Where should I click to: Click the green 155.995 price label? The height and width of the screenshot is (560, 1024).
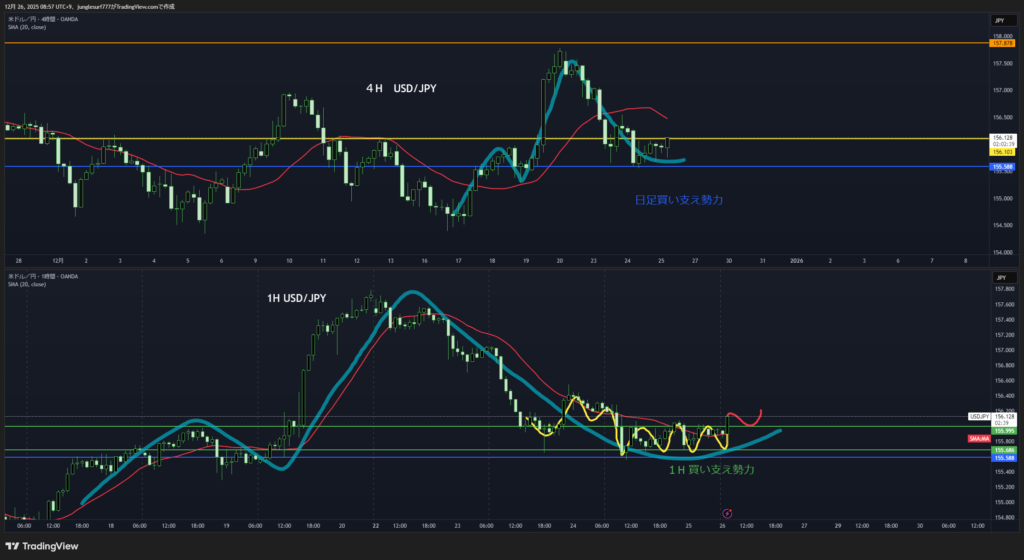click(x=1001, y=430)
